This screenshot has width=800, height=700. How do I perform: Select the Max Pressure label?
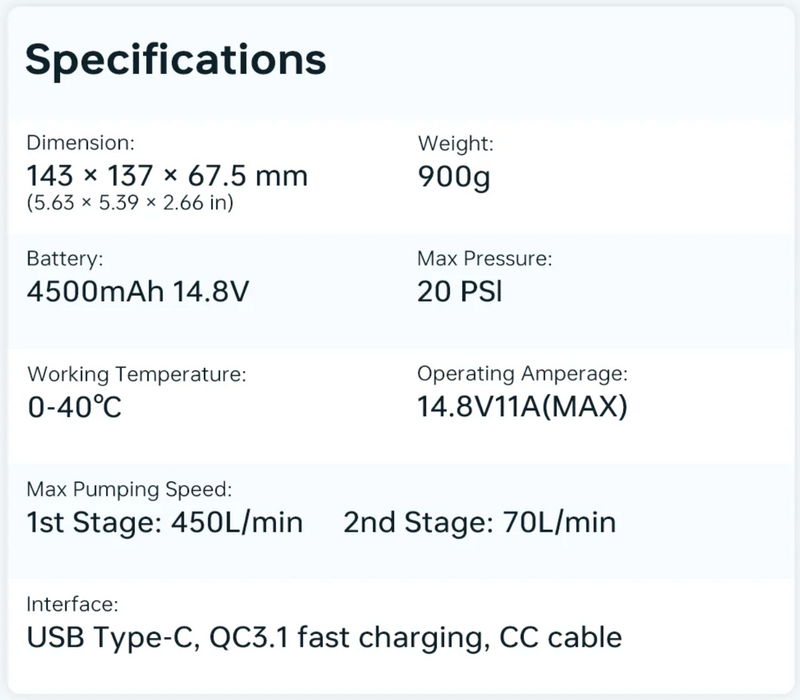click(485, 259)
